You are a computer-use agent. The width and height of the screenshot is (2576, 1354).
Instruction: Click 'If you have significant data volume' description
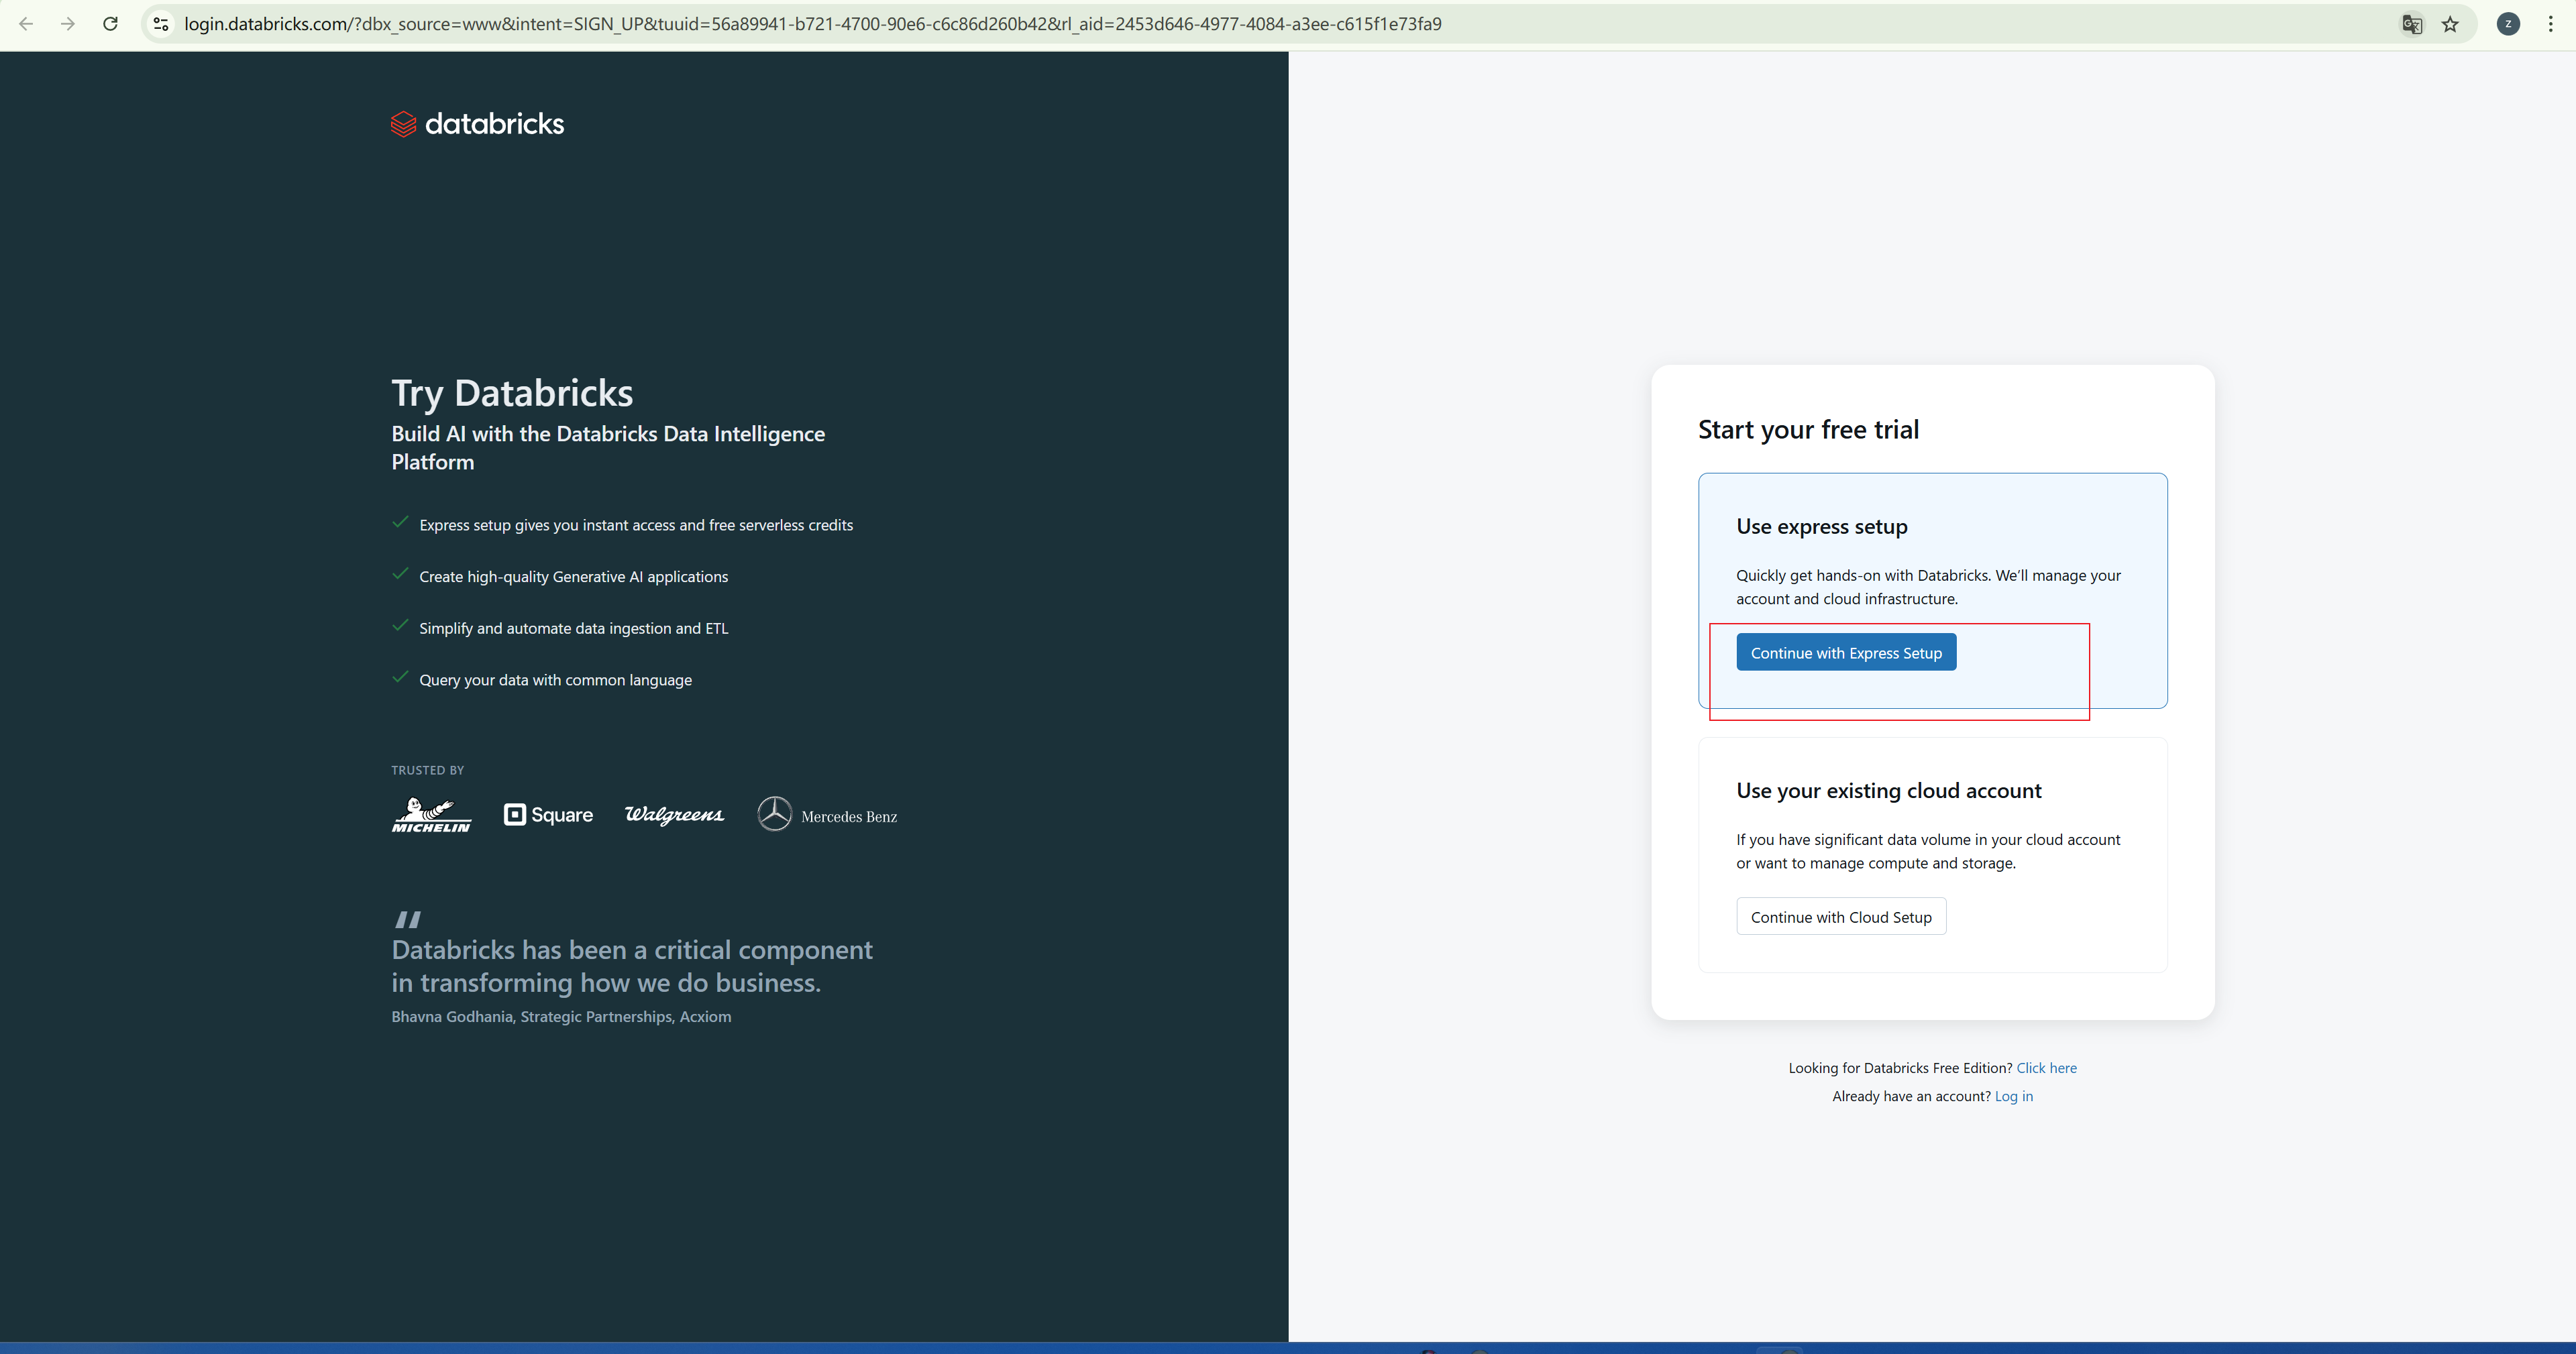tap(1928, 851)
